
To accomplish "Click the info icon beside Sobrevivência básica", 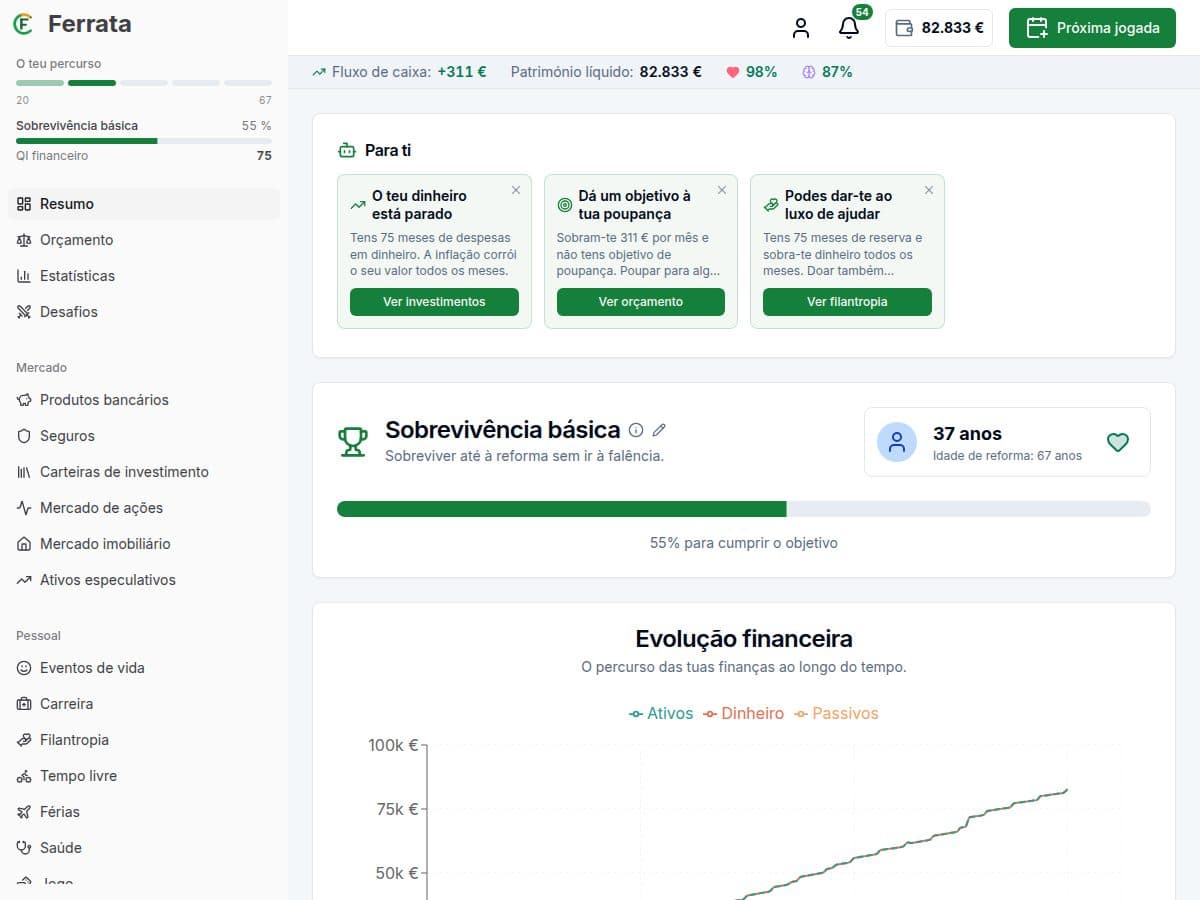I will 636,430.
